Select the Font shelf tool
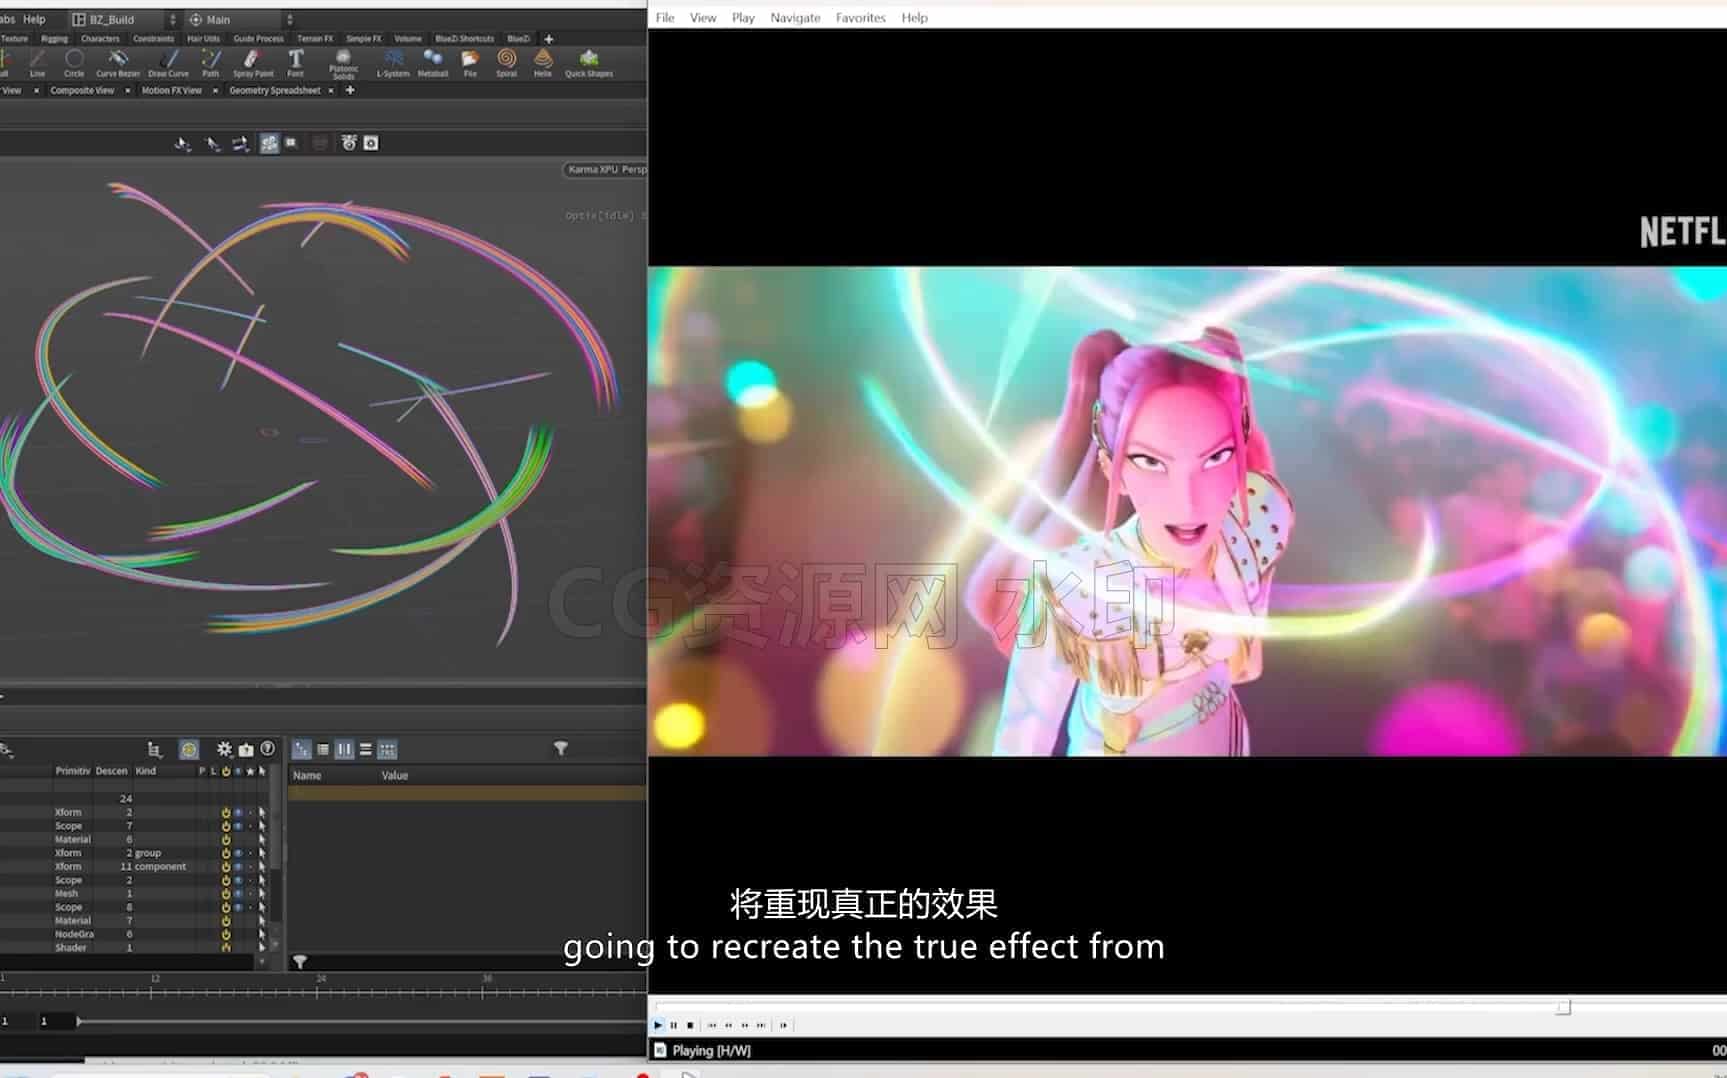The image size is (1727, 1078). tap(295, 63)
